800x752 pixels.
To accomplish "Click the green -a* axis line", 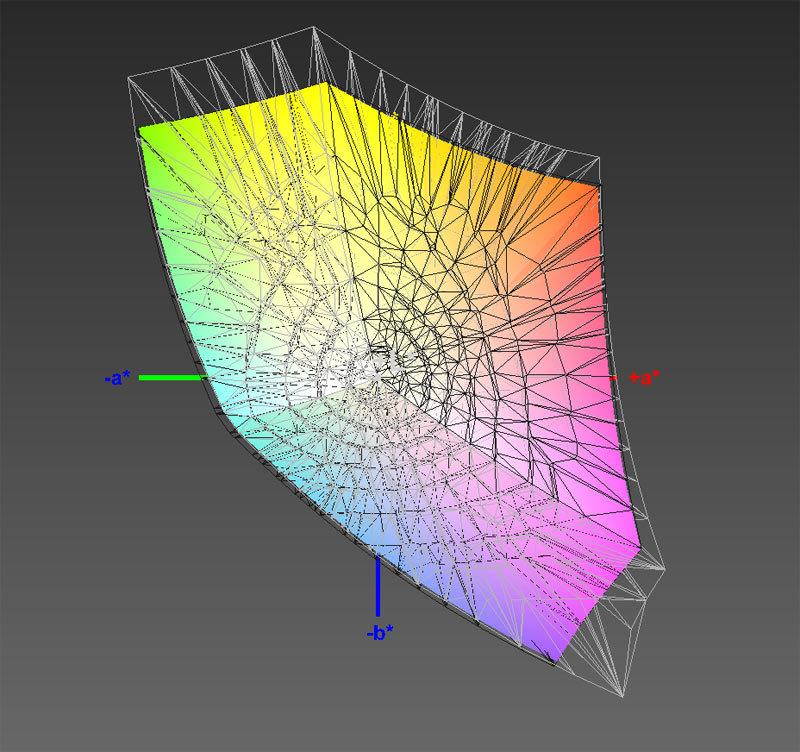I will pyautogui.click(x=172, y=378).
